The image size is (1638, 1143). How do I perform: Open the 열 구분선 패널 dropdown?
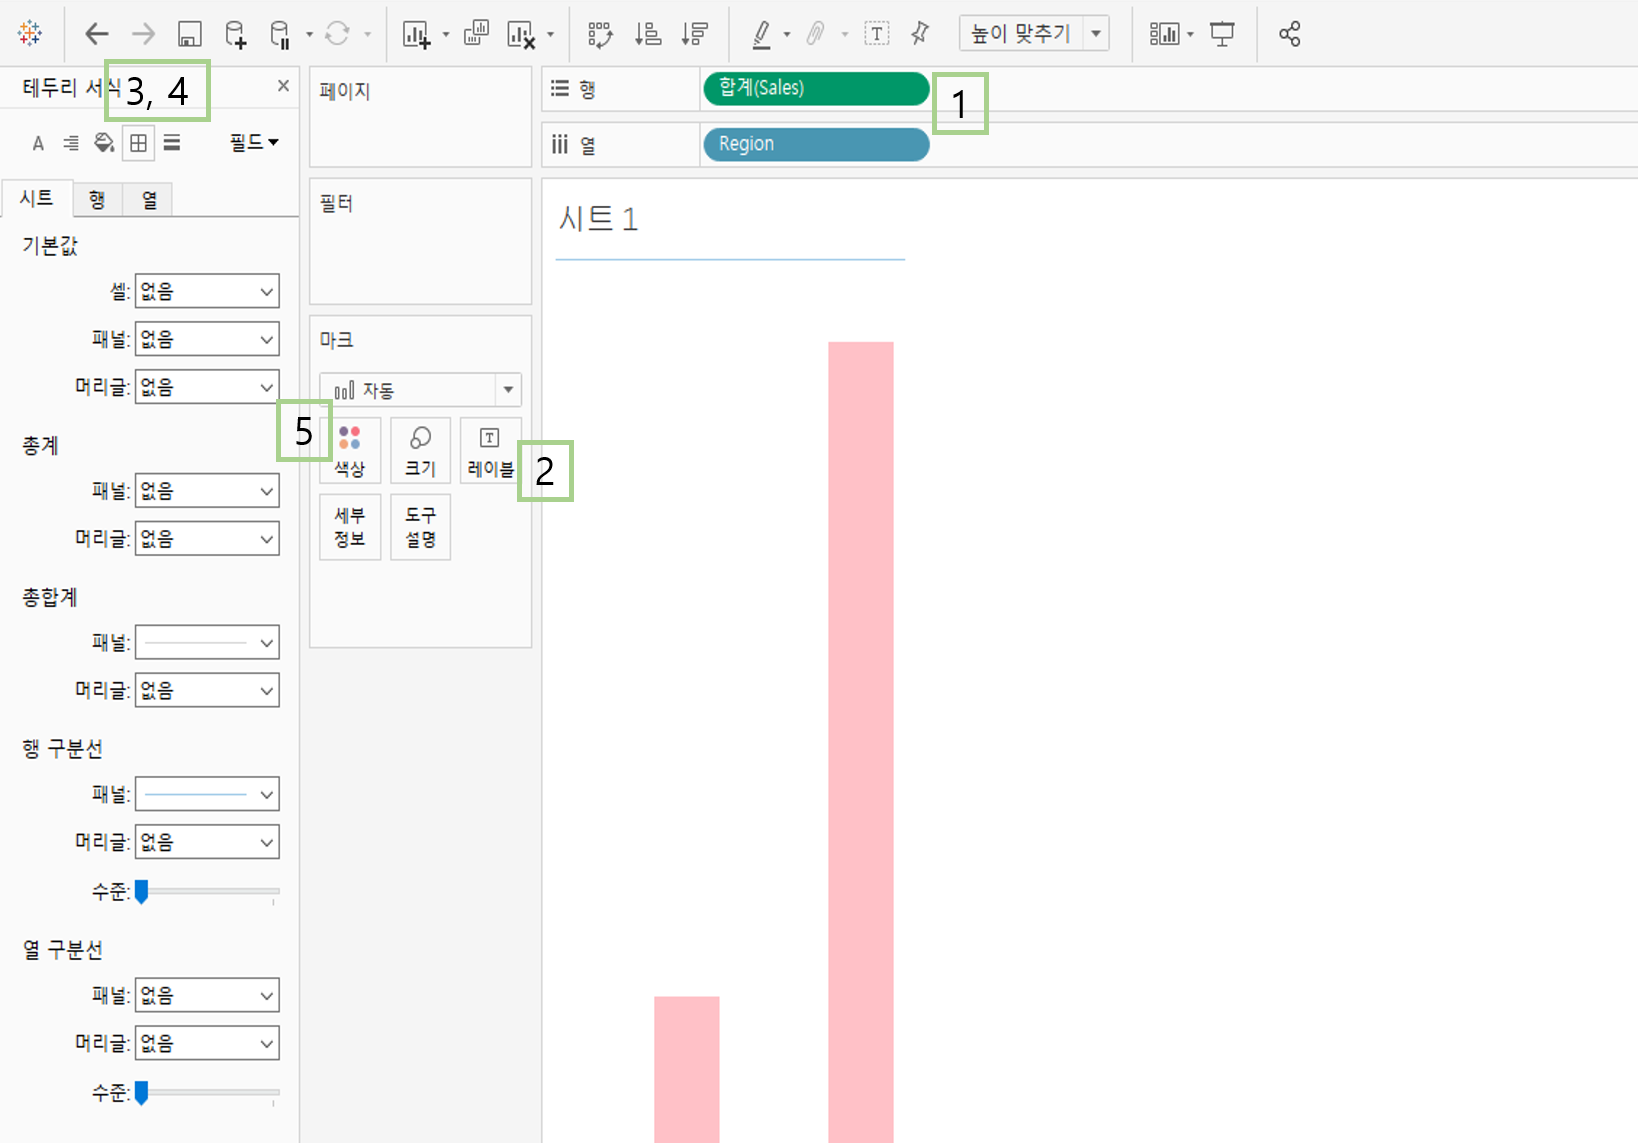click(207, 995)
